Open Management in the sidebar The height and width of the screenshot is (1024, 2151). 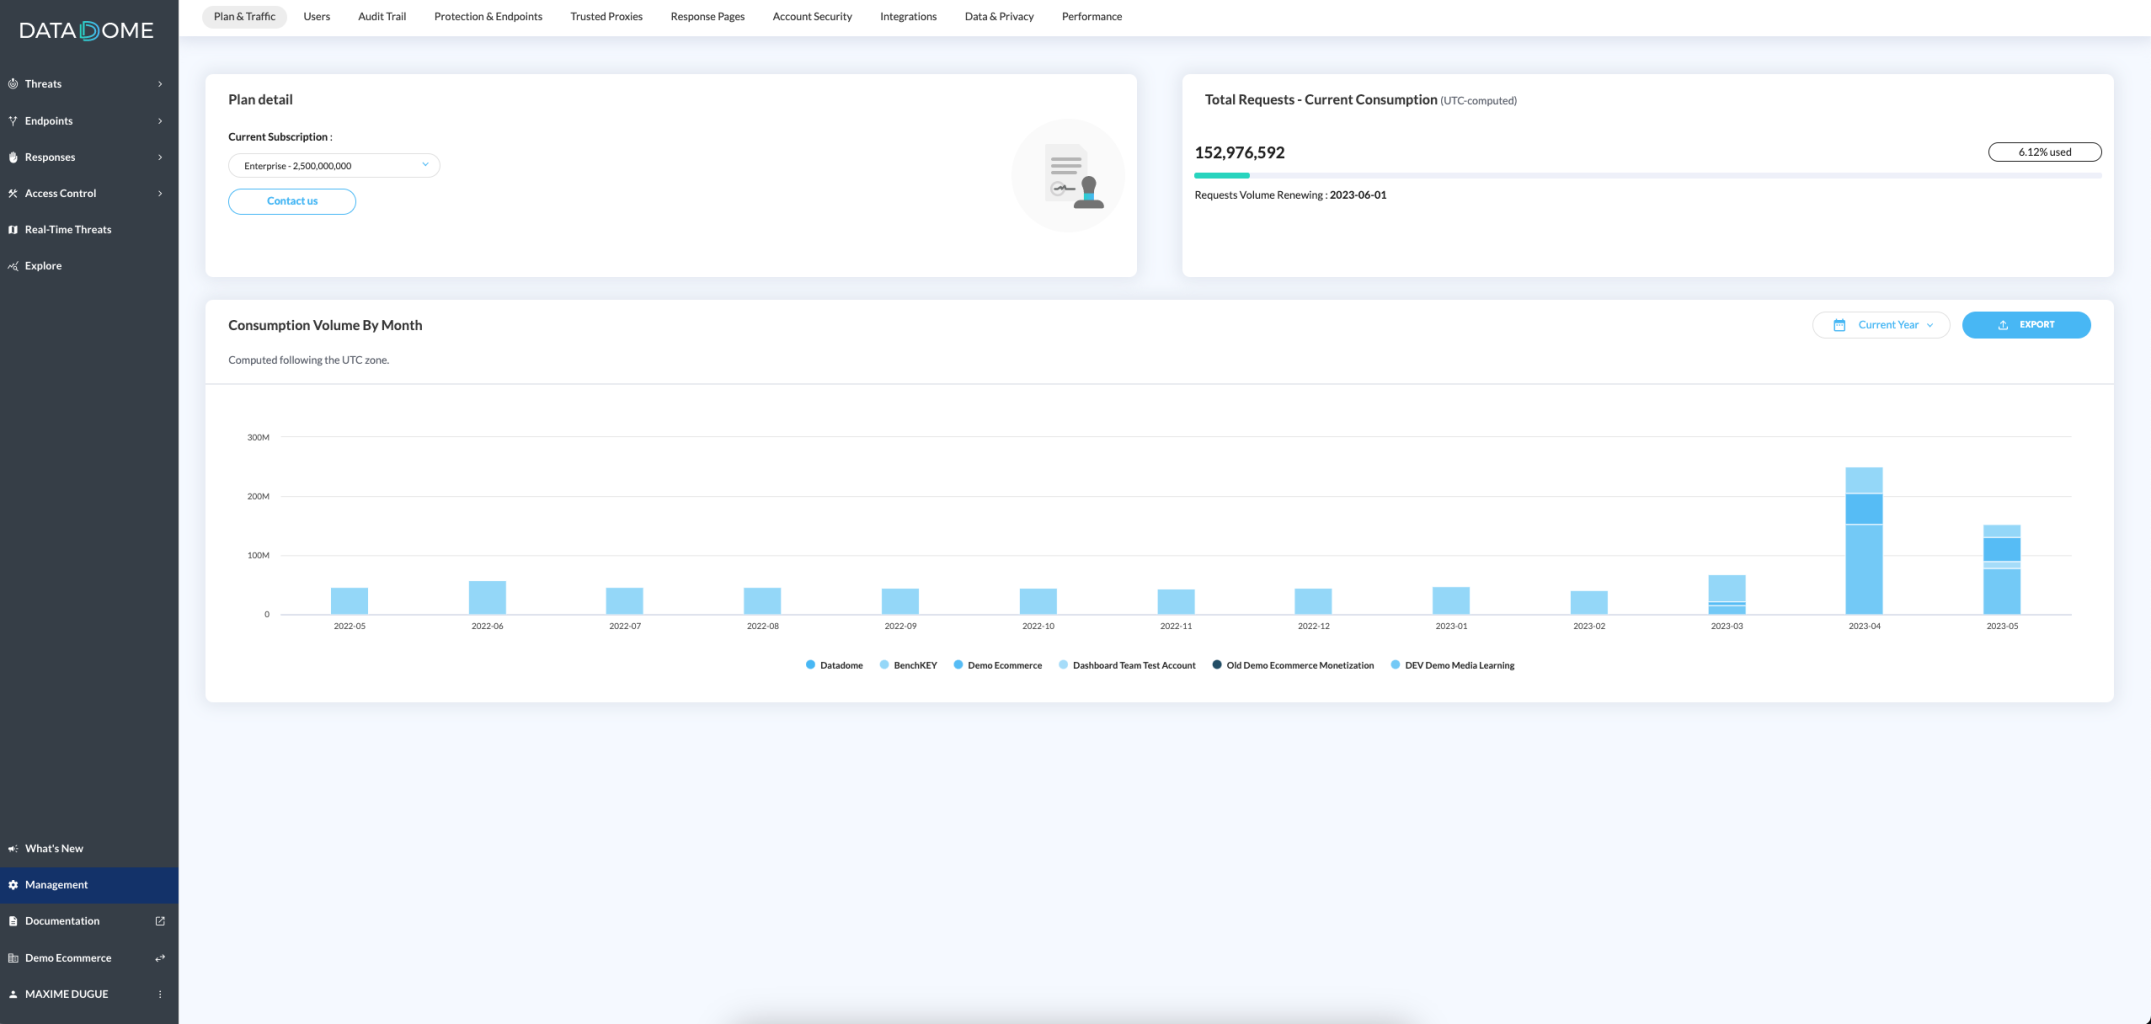(89, 885)
